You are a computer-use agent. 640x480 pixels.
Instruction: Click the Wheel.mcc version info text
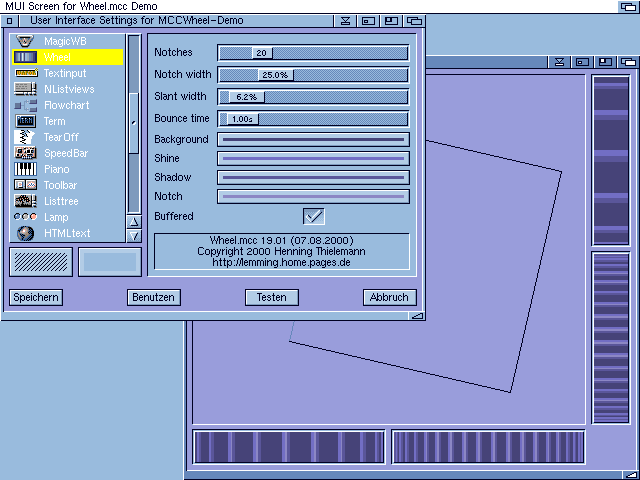[282, 240]
